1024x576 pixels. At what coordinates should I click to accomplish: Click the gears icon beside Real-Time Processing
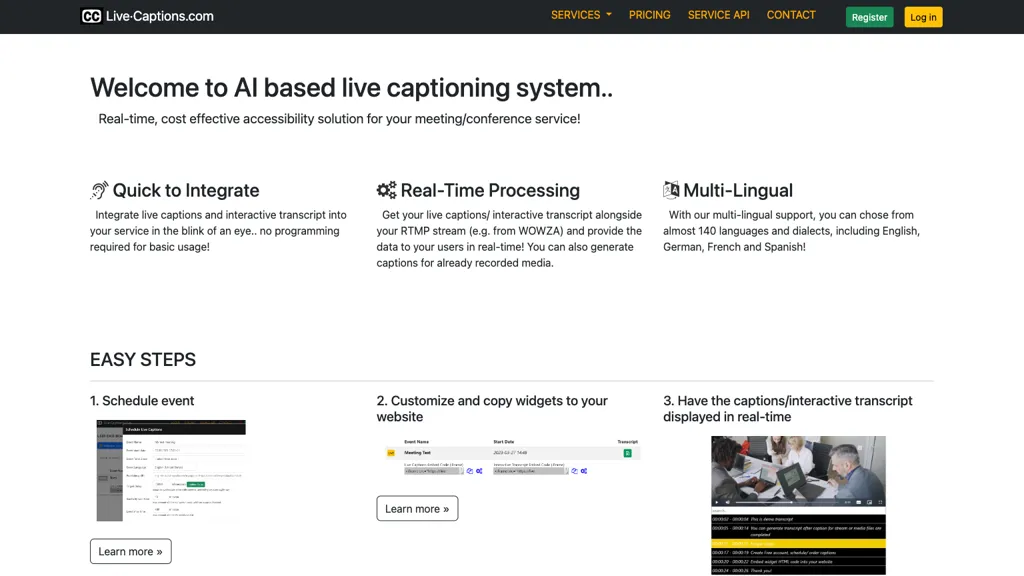coord(386,190)
